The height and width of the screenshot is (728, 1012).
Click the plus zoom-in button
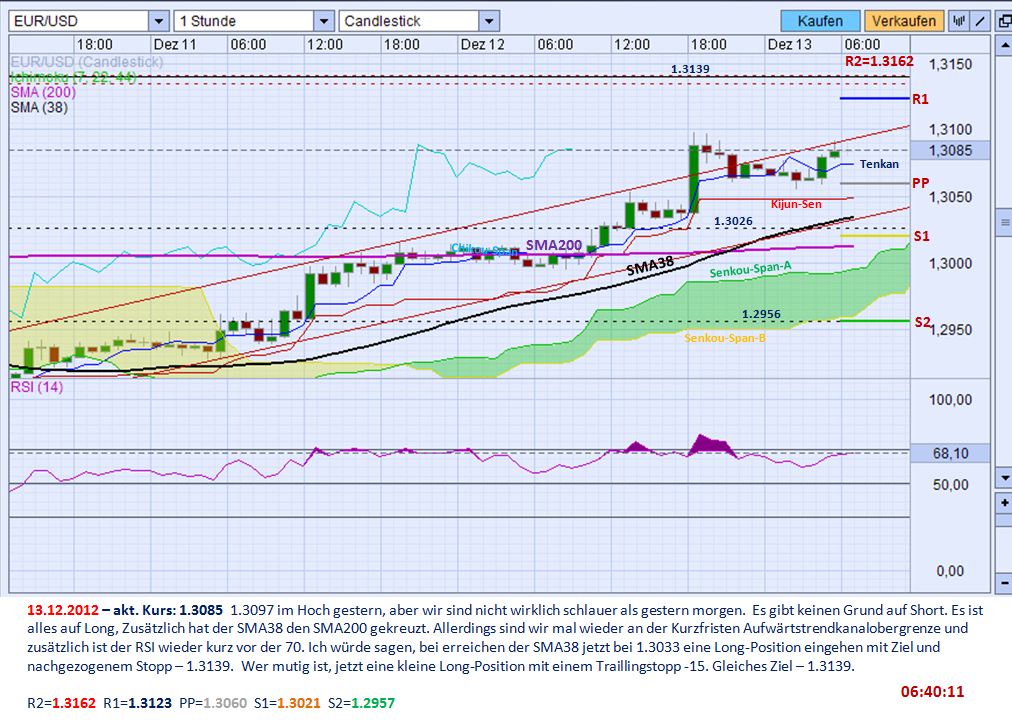coord(1004,502)
